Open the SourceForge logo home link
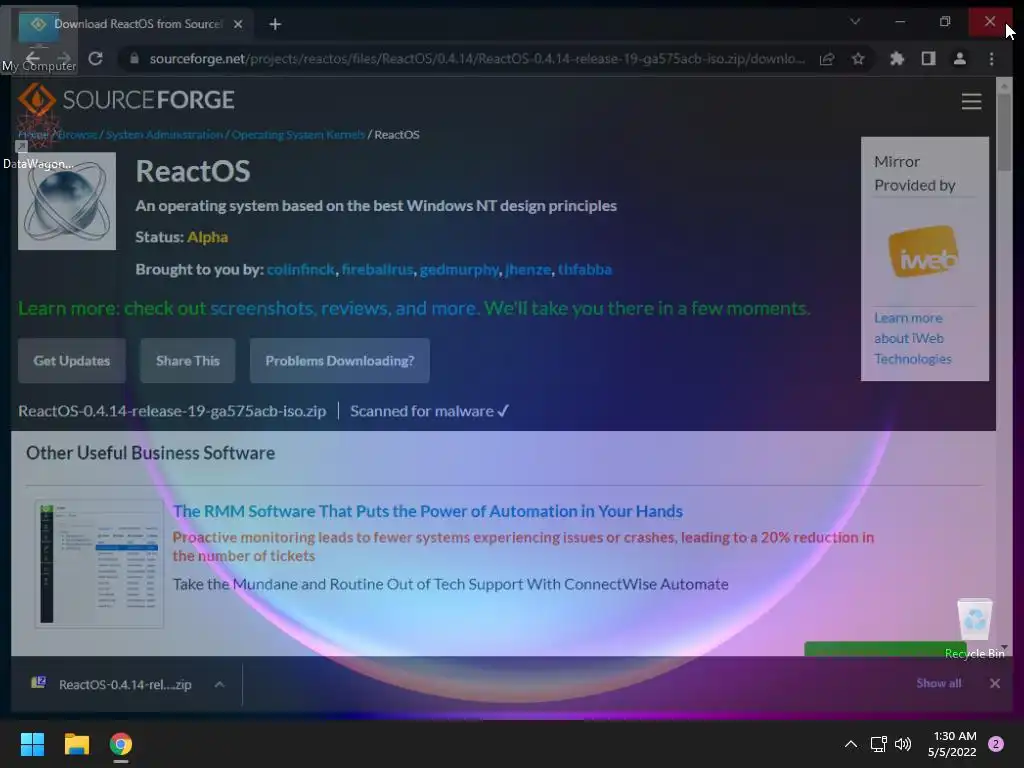The image size is (1024, 768). coord(126,100)
